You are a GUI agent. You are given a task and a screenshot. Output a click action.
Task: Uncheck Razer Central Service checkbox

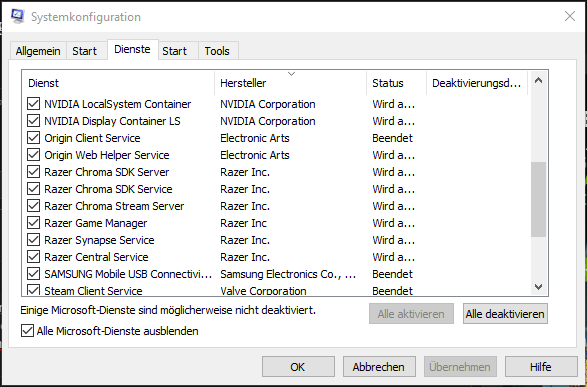[x=33, y=257]
